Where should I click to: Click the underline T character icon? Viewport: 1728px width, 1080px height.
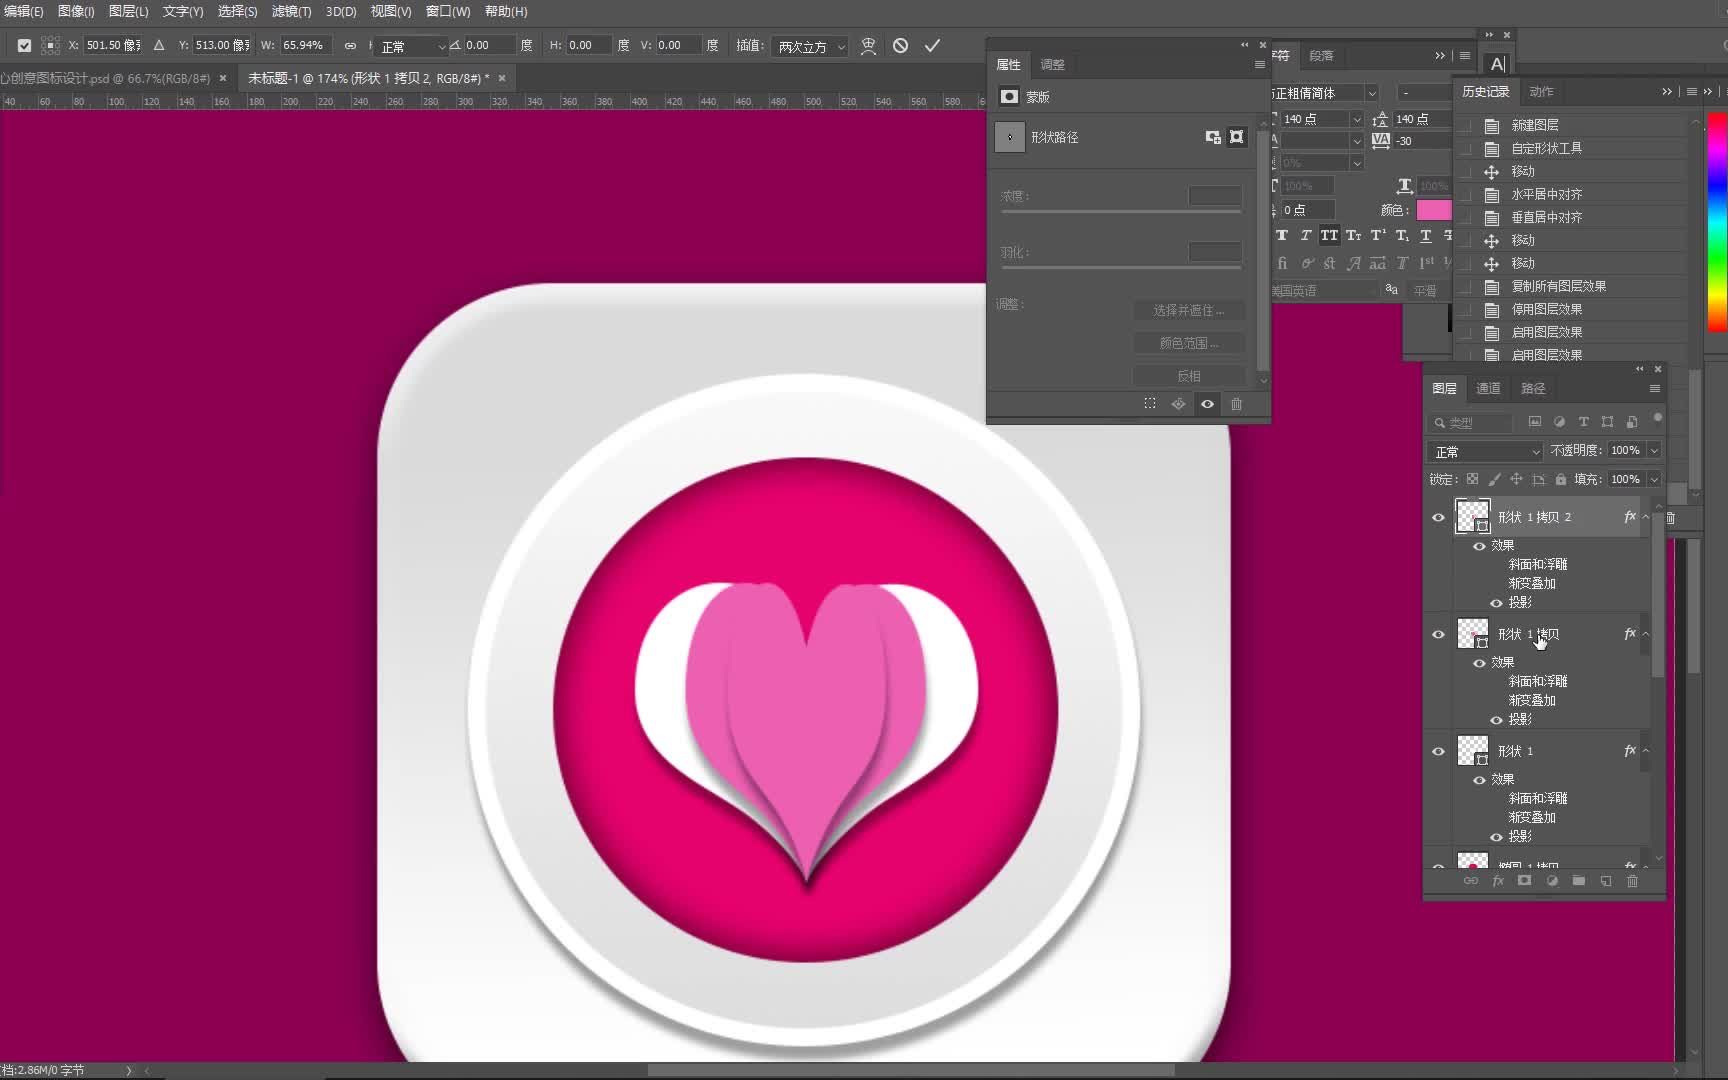click(x=1426, y=236)
